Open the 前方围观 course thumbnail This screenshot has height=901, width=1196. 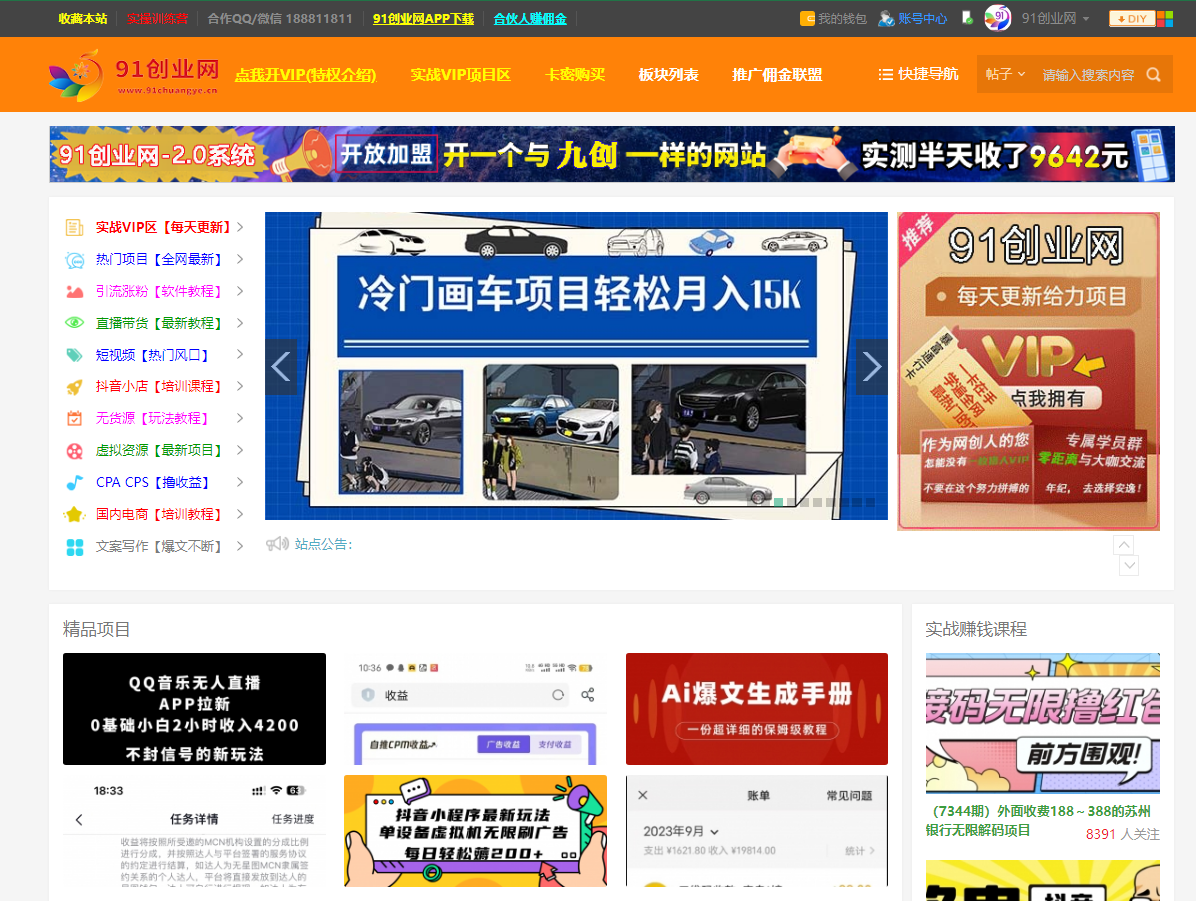coord(1043,723)
